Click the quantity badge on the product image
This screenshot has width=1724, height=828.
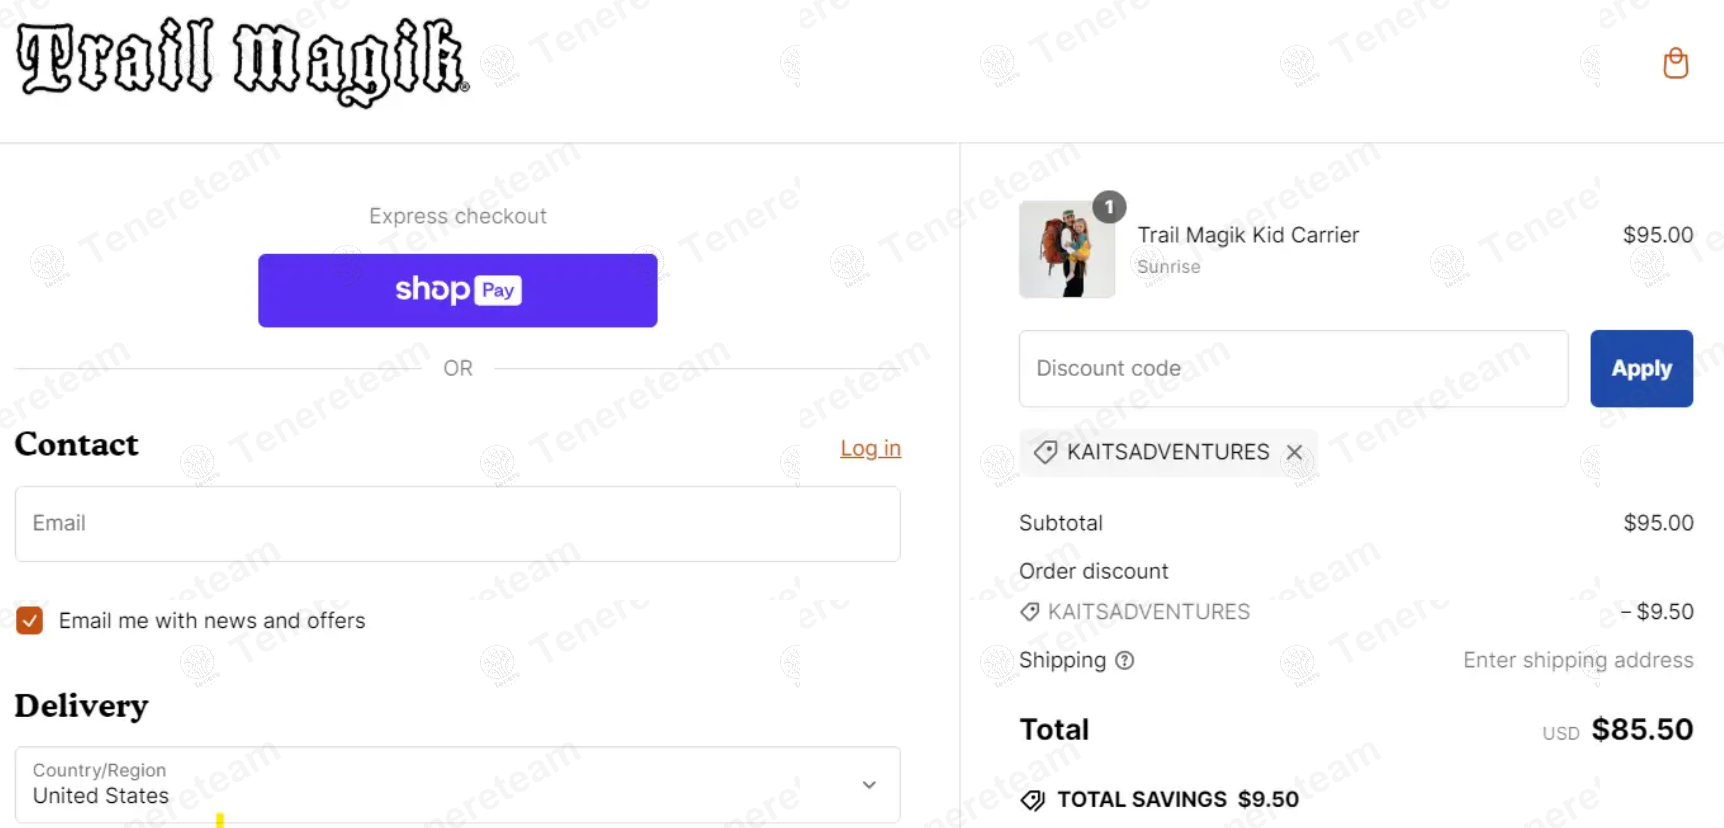pos(1108,207)
